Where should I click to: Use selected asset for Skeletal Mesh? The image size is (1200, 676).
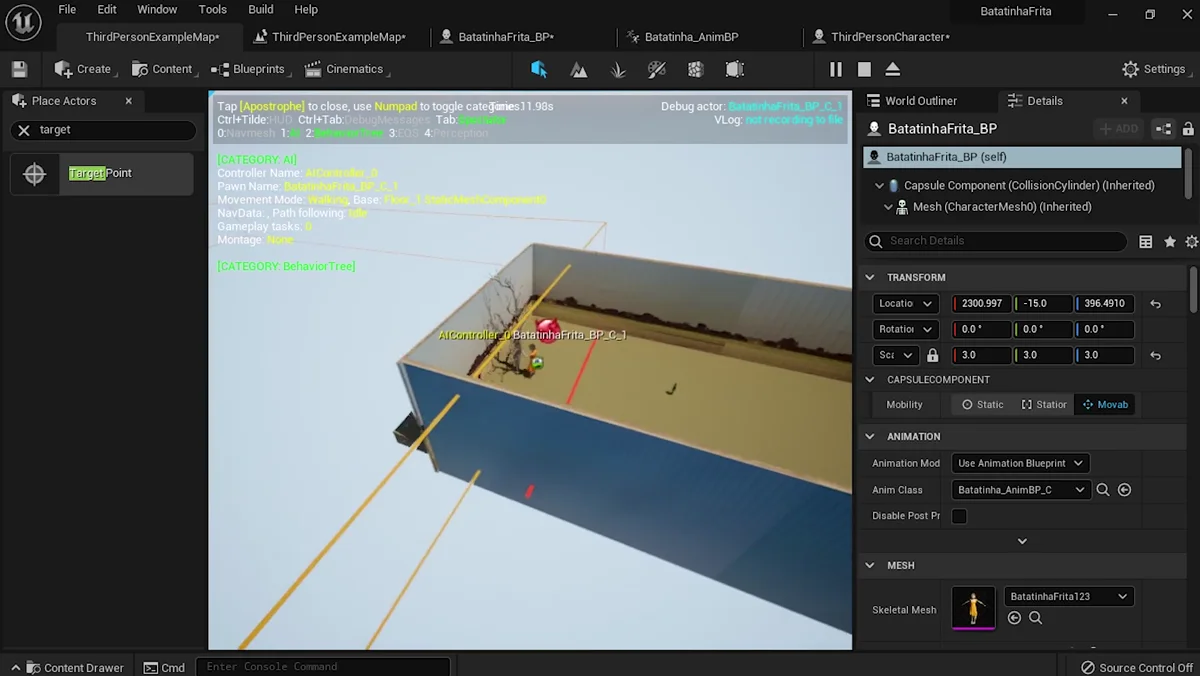click(x=1014, y=618)
